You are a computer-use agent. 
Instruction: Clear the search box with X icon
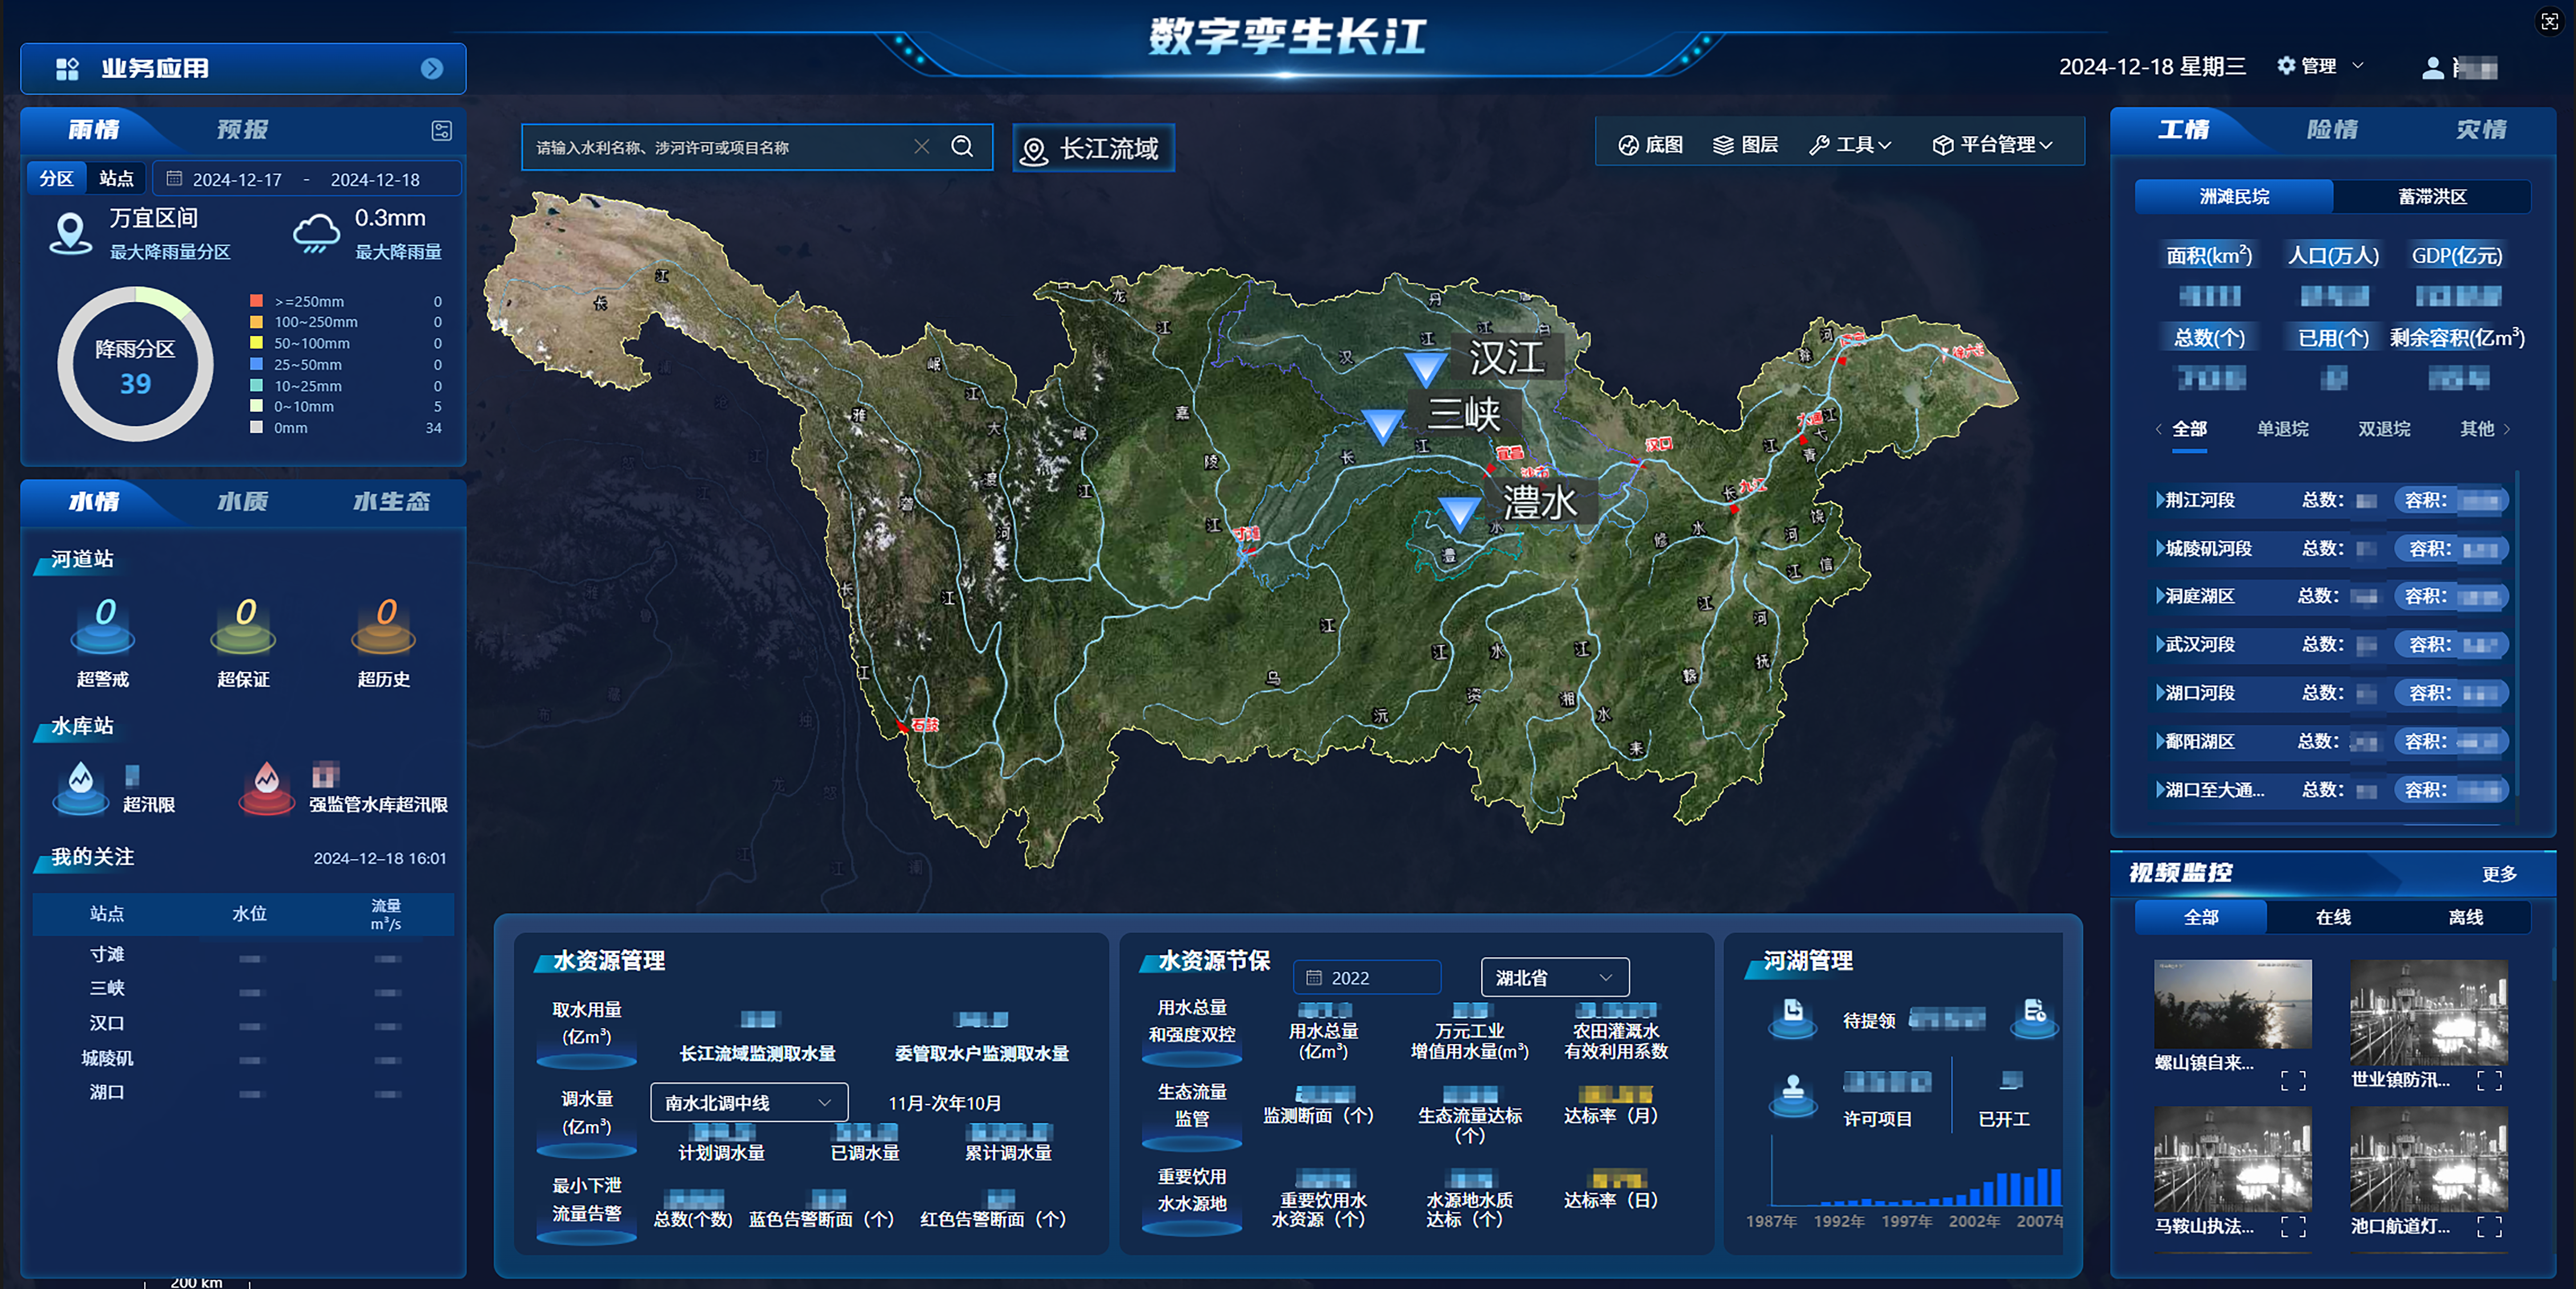921,147
